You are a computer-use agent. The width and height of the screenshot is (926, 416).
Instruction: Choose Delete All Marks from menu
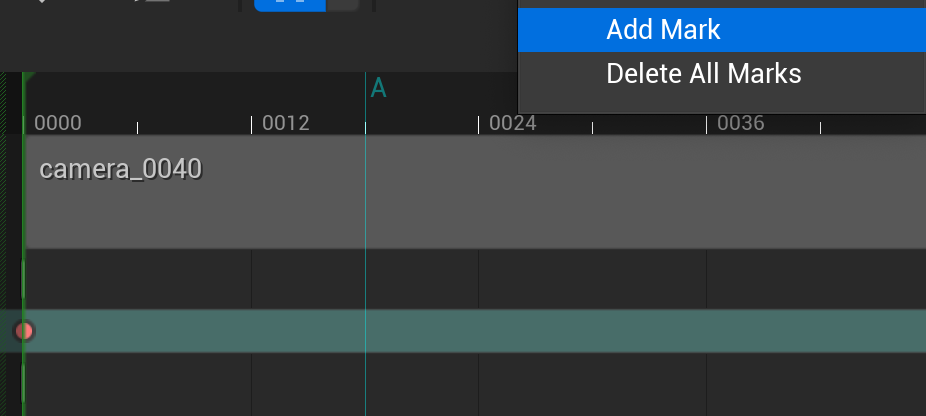[703, 74]
